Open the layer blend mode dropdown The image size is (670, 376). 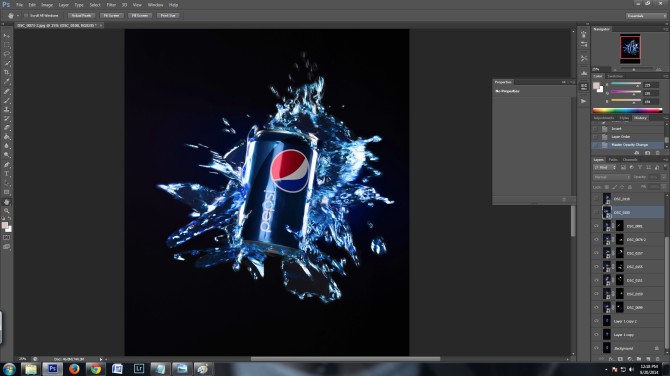(x=611, y=176)
